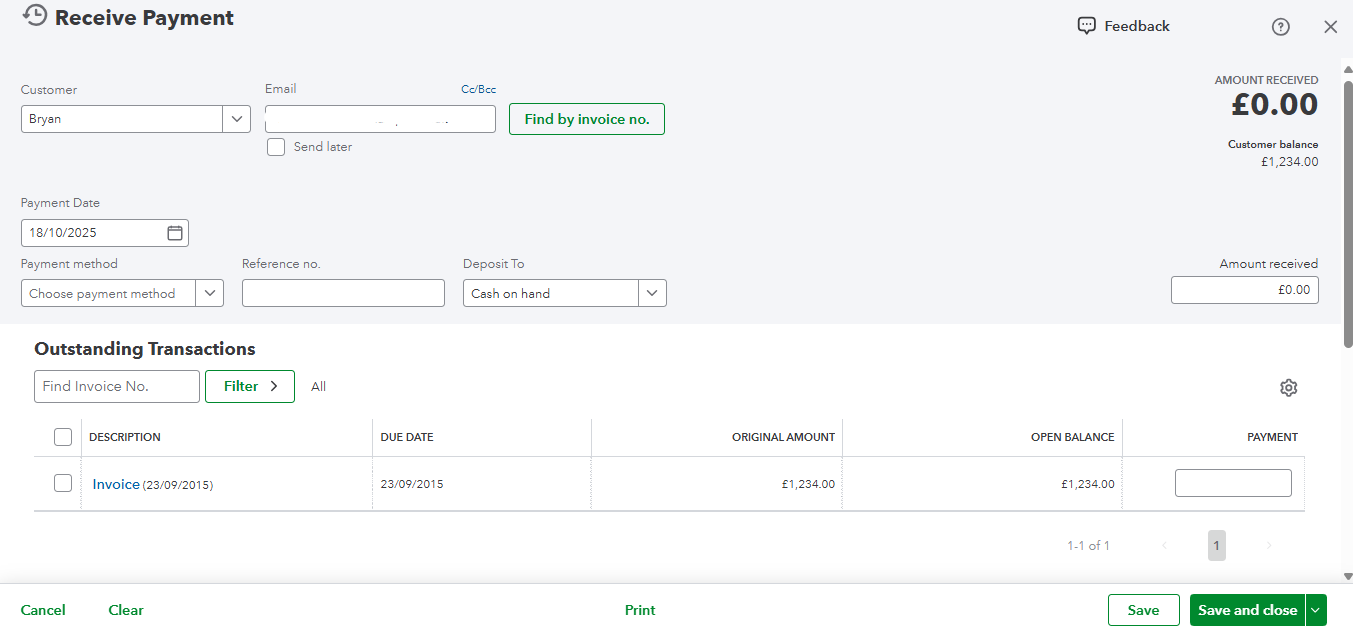Open the Save and close arrow menu
Viewport: 1353px width, 633px height.
click(1316, 610)
